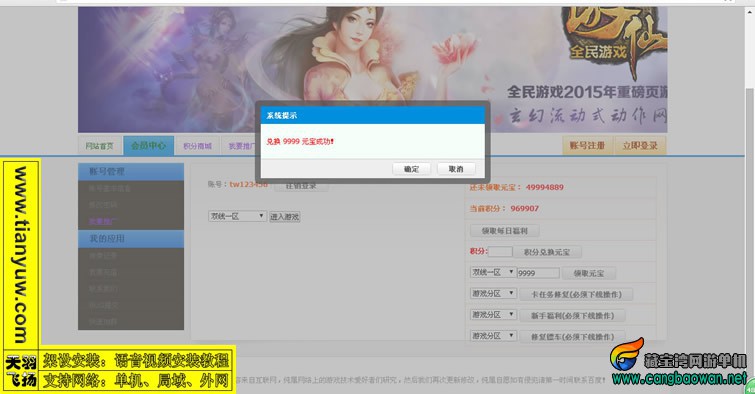The image size is (755, 394).
Task: Expand server dropdown beside the 9999 field
Action: pyautogui.click(x=493, y=273)
